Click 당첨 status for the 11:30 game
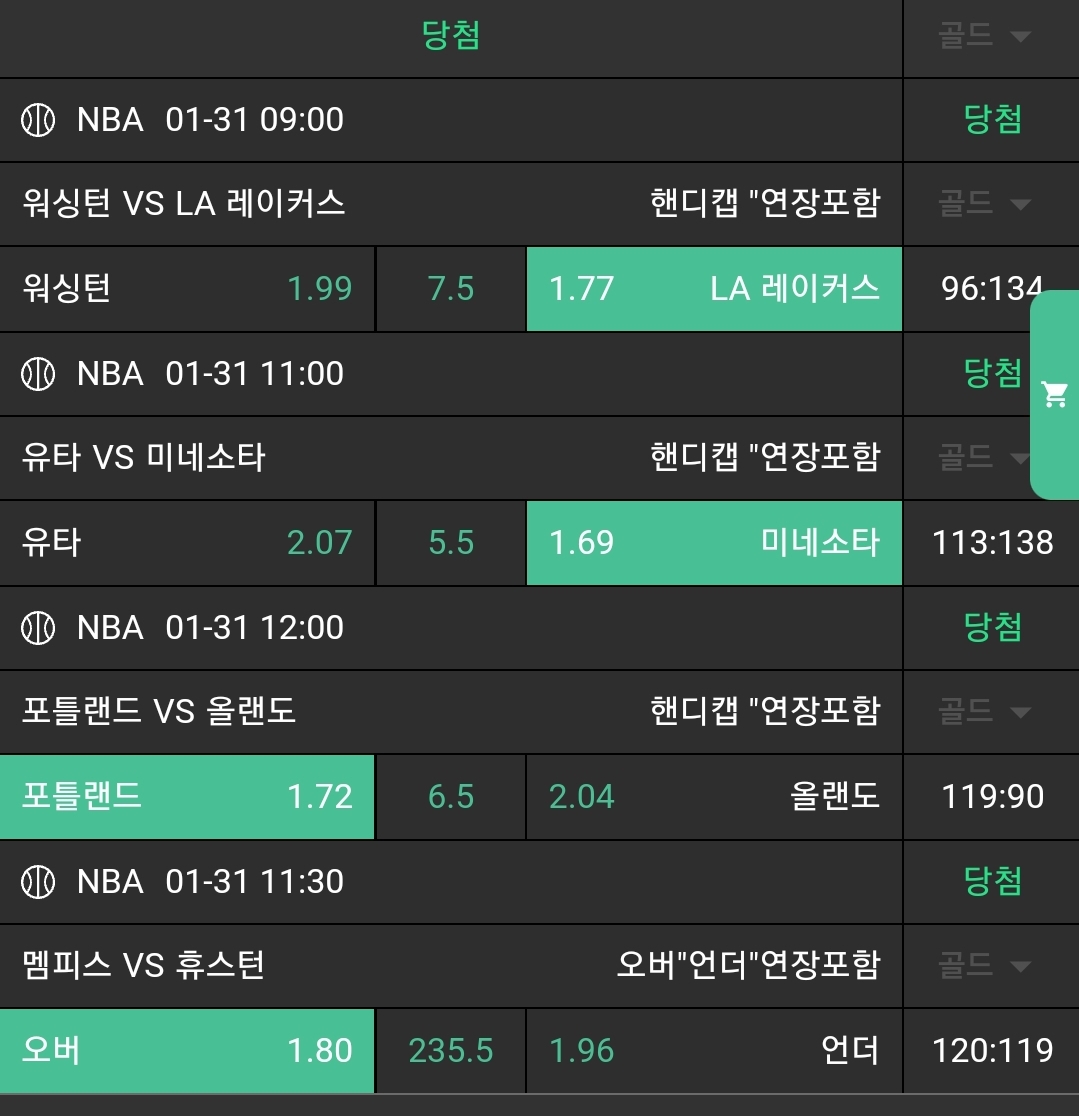1079x1116 pixels. click(x=992, y=882)
